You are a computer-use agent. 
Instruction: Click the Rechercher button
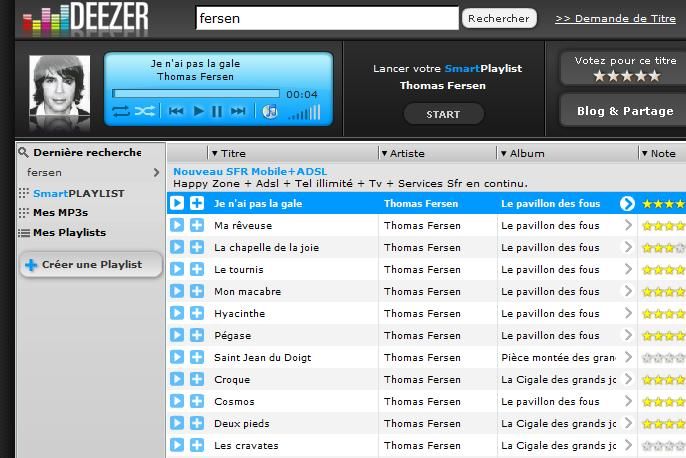point(499,18)
